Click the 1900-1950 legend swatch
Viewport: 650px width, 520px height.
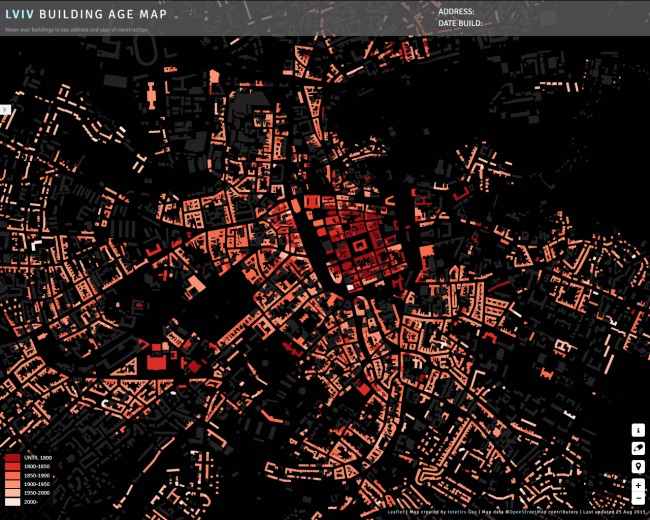tap(12, 485)
